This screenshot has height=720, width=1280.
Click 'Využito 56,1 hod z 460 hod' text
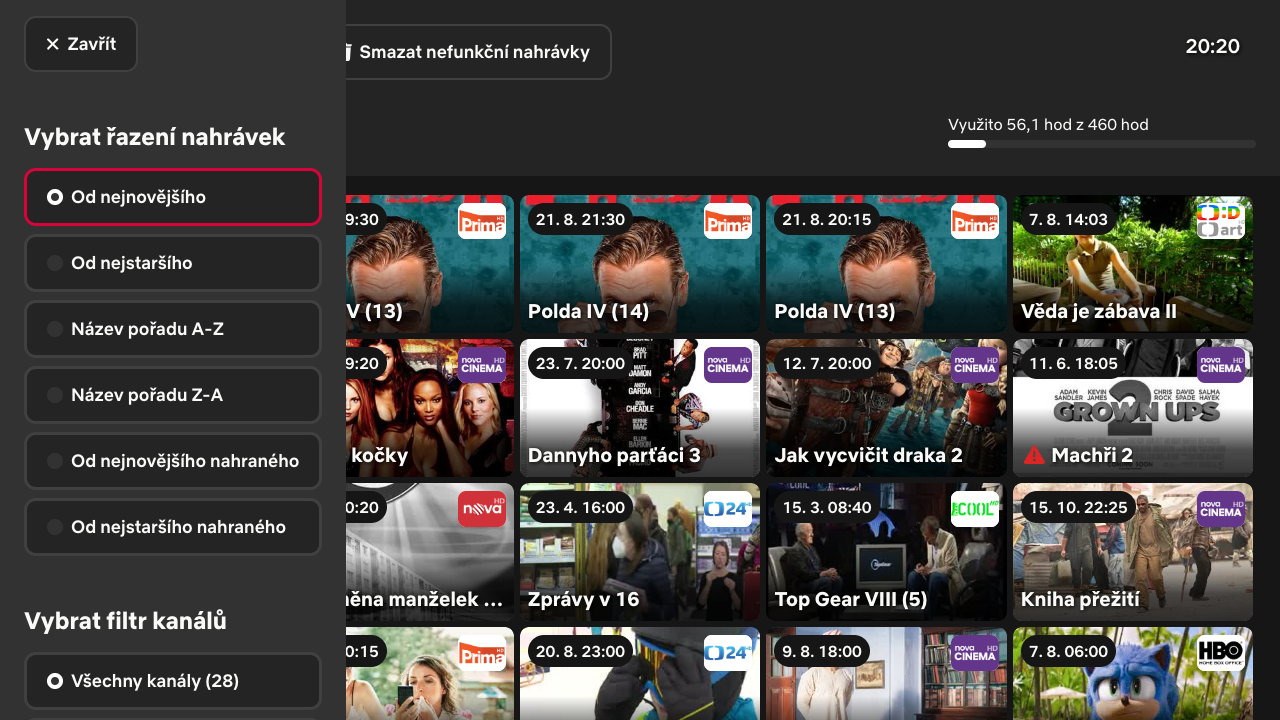pyautogui.click(x=1048, y=125)
